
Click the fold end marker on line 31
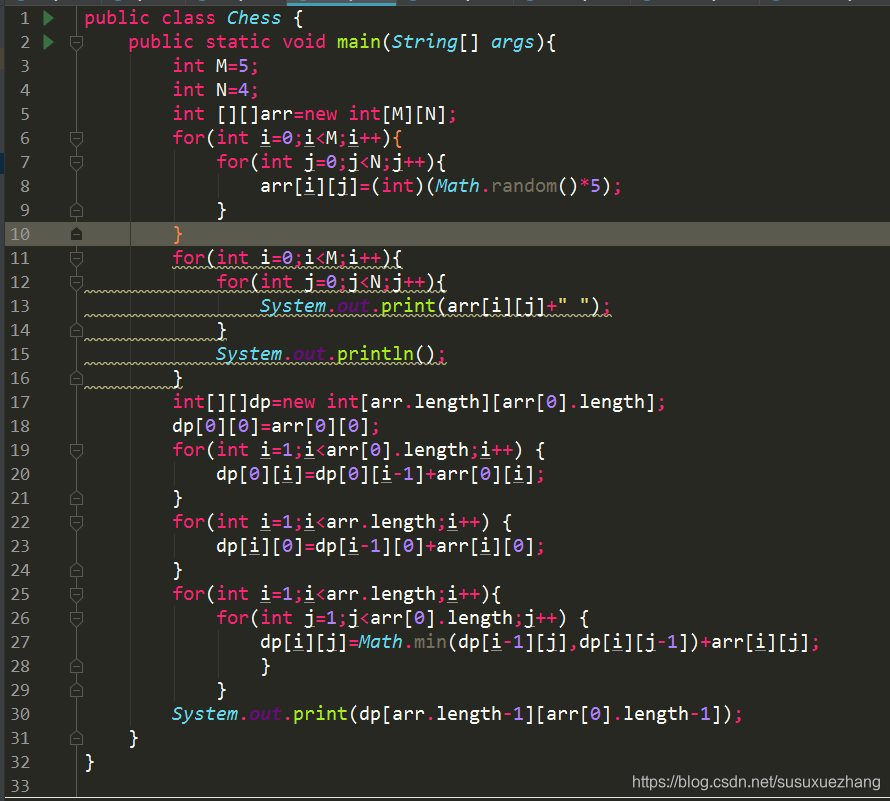click(x=76, y=738)
